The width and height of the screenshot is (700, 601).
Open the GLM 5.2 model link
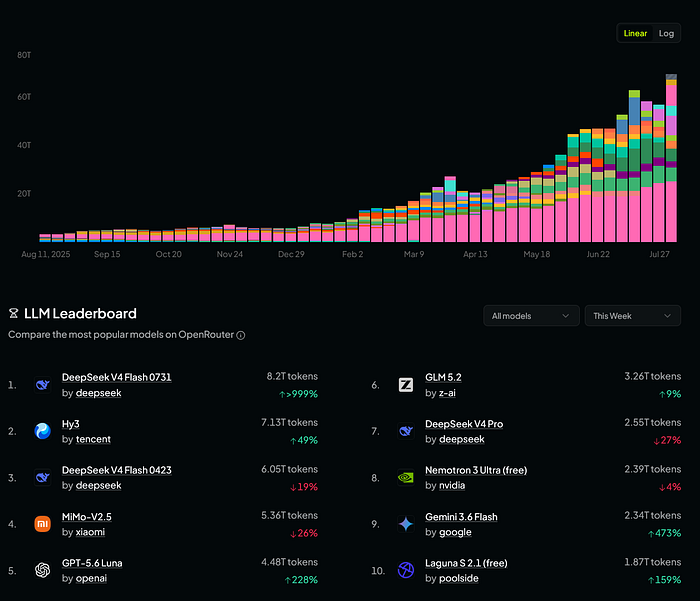(x=443, y=377)
